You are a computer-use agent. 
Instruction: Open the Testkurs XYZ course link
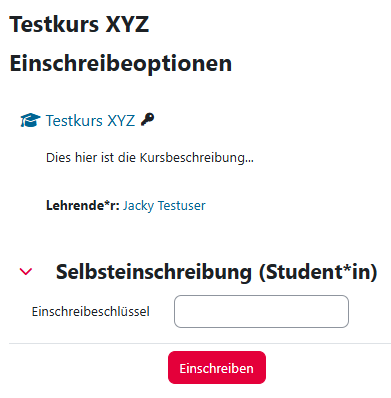(x=90, y=121)
